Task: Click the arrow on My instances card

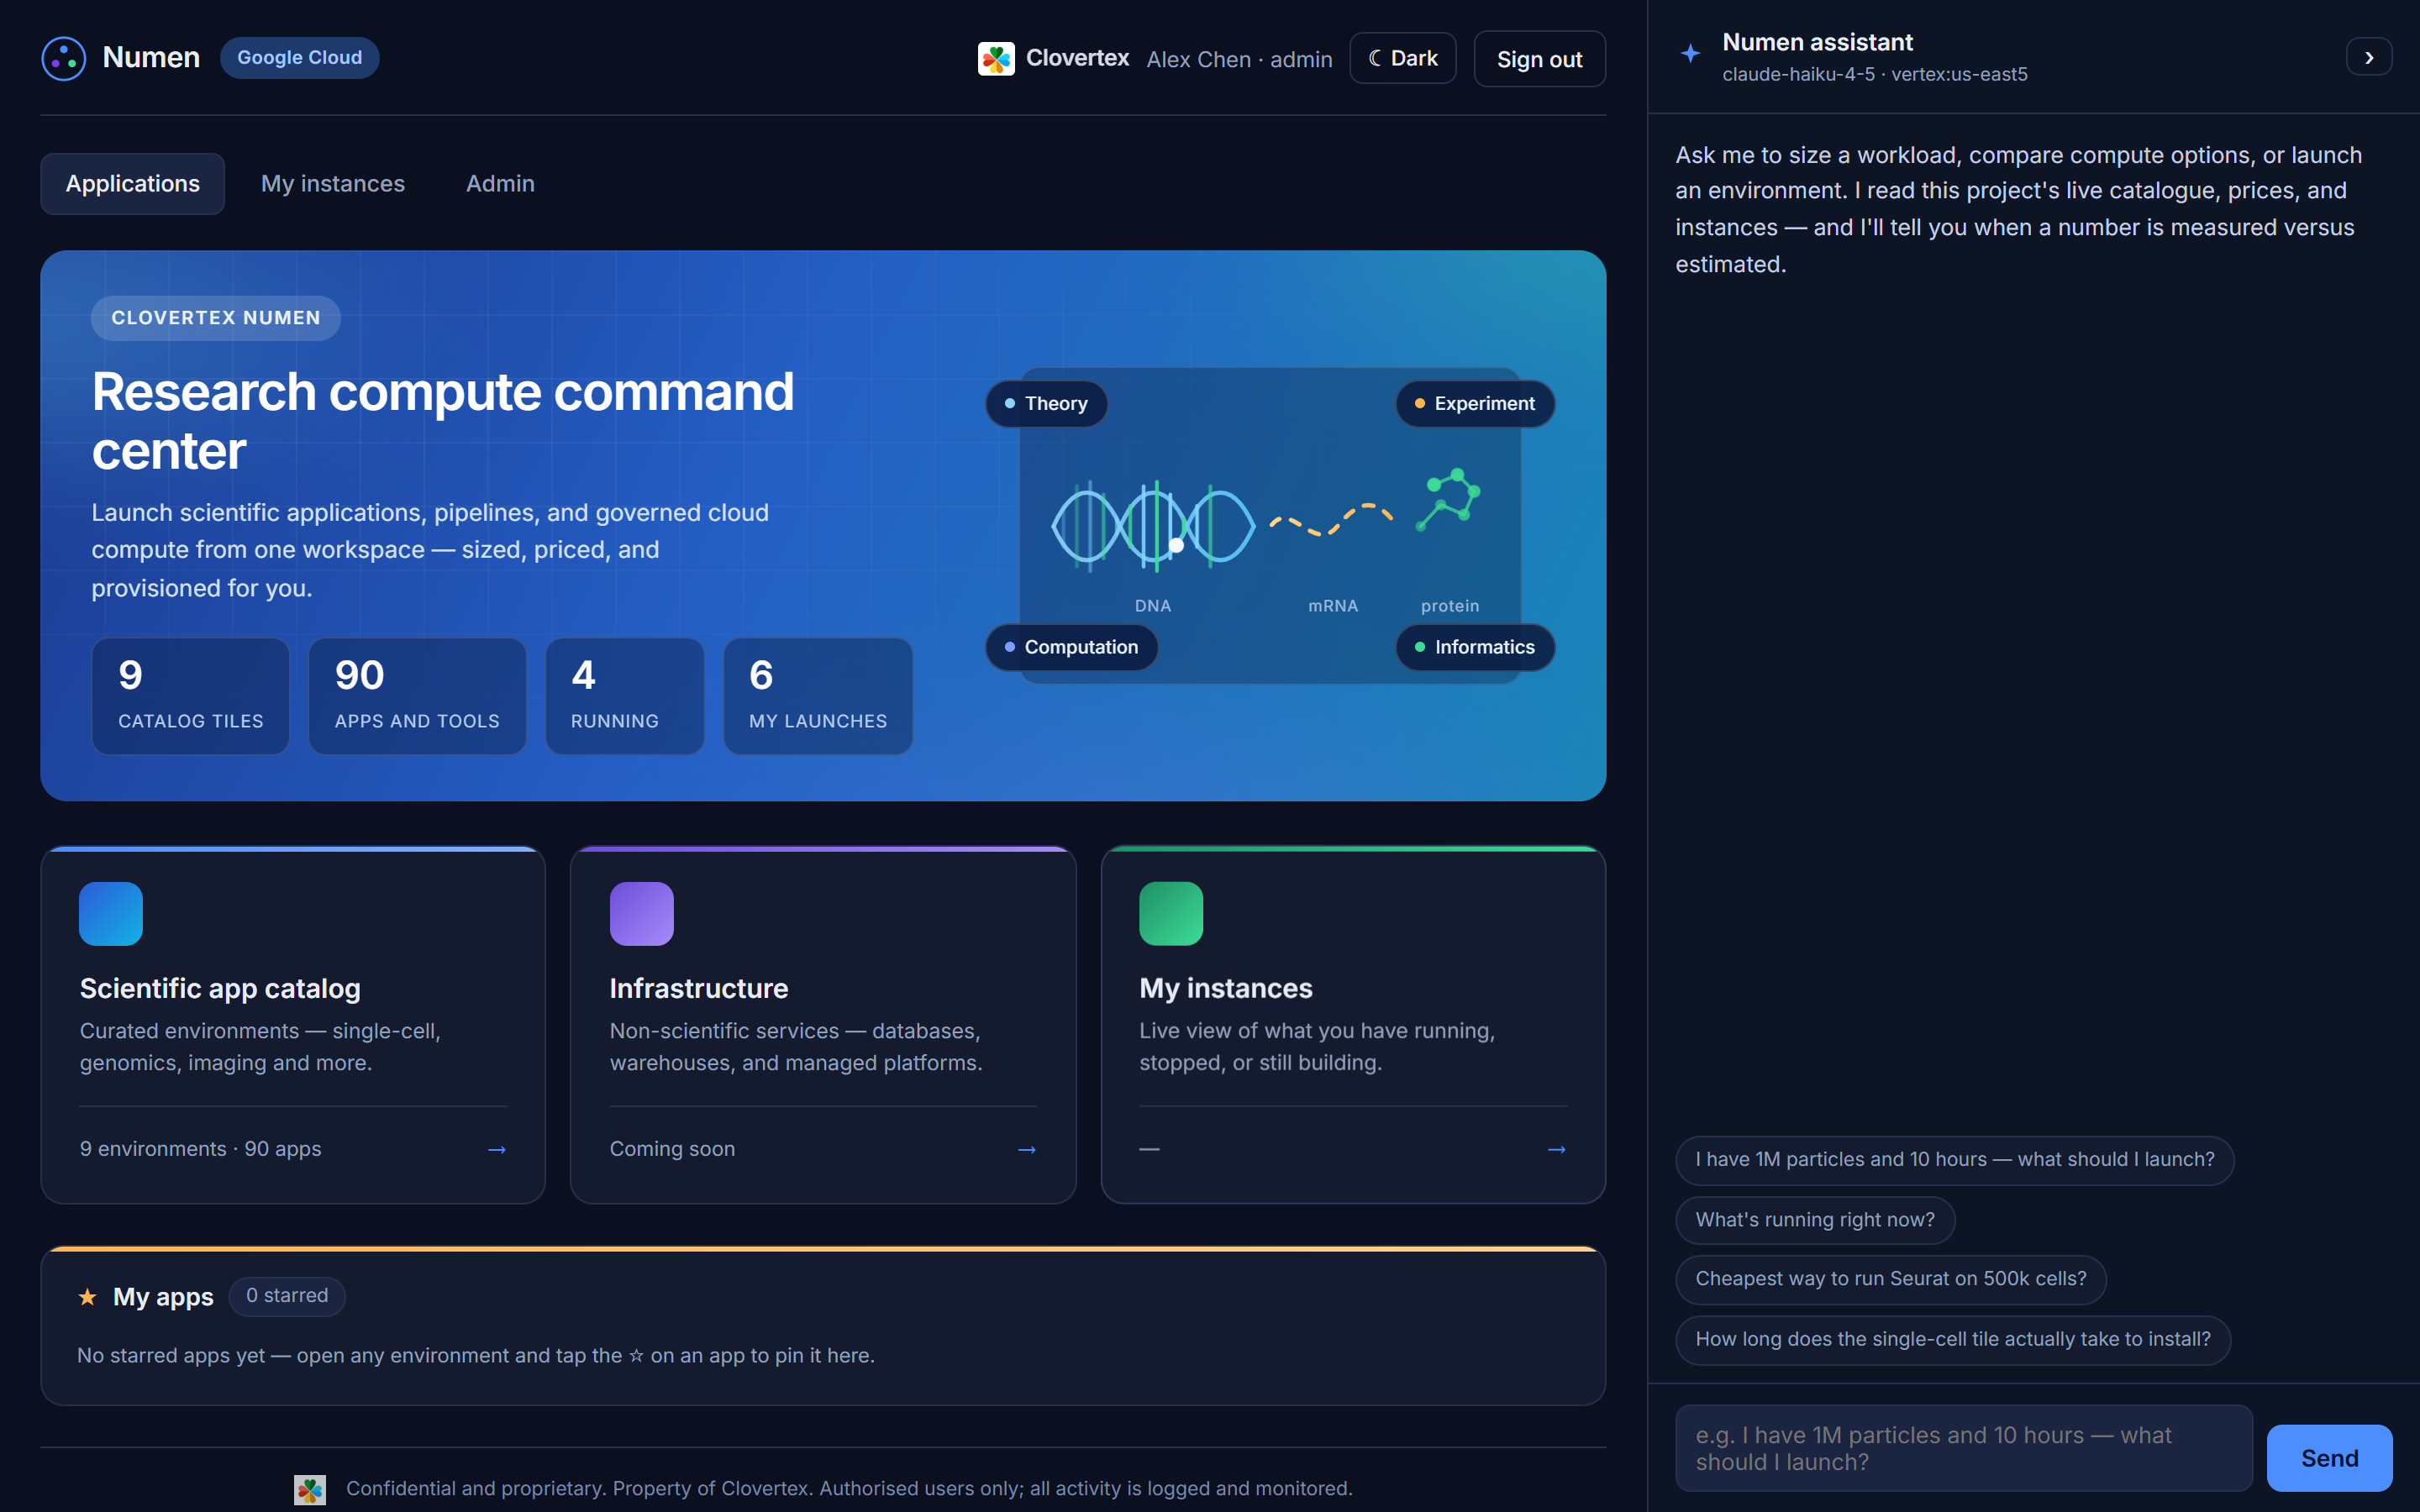Action: point(1557,1149)
